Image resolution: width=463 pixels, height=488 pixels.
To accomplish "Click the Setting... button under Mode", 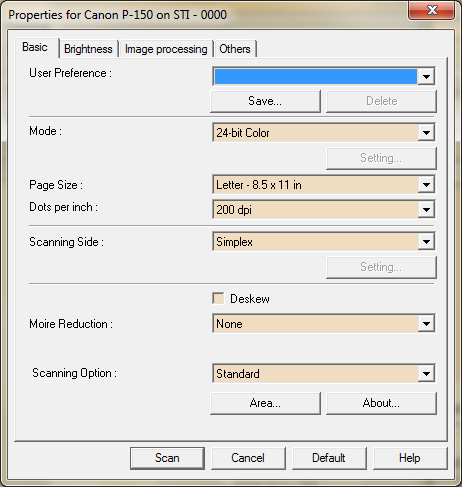I will click(x=381, y=158).
